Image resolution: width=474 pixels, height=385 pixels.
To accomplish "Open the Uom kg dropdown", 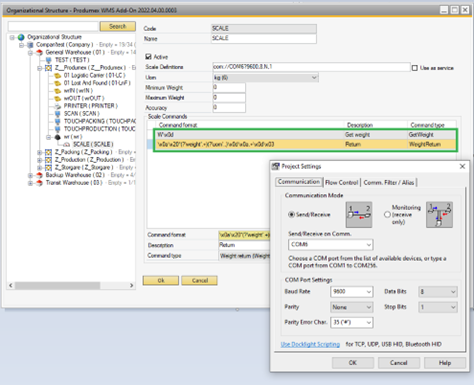I will click(265, 78).
